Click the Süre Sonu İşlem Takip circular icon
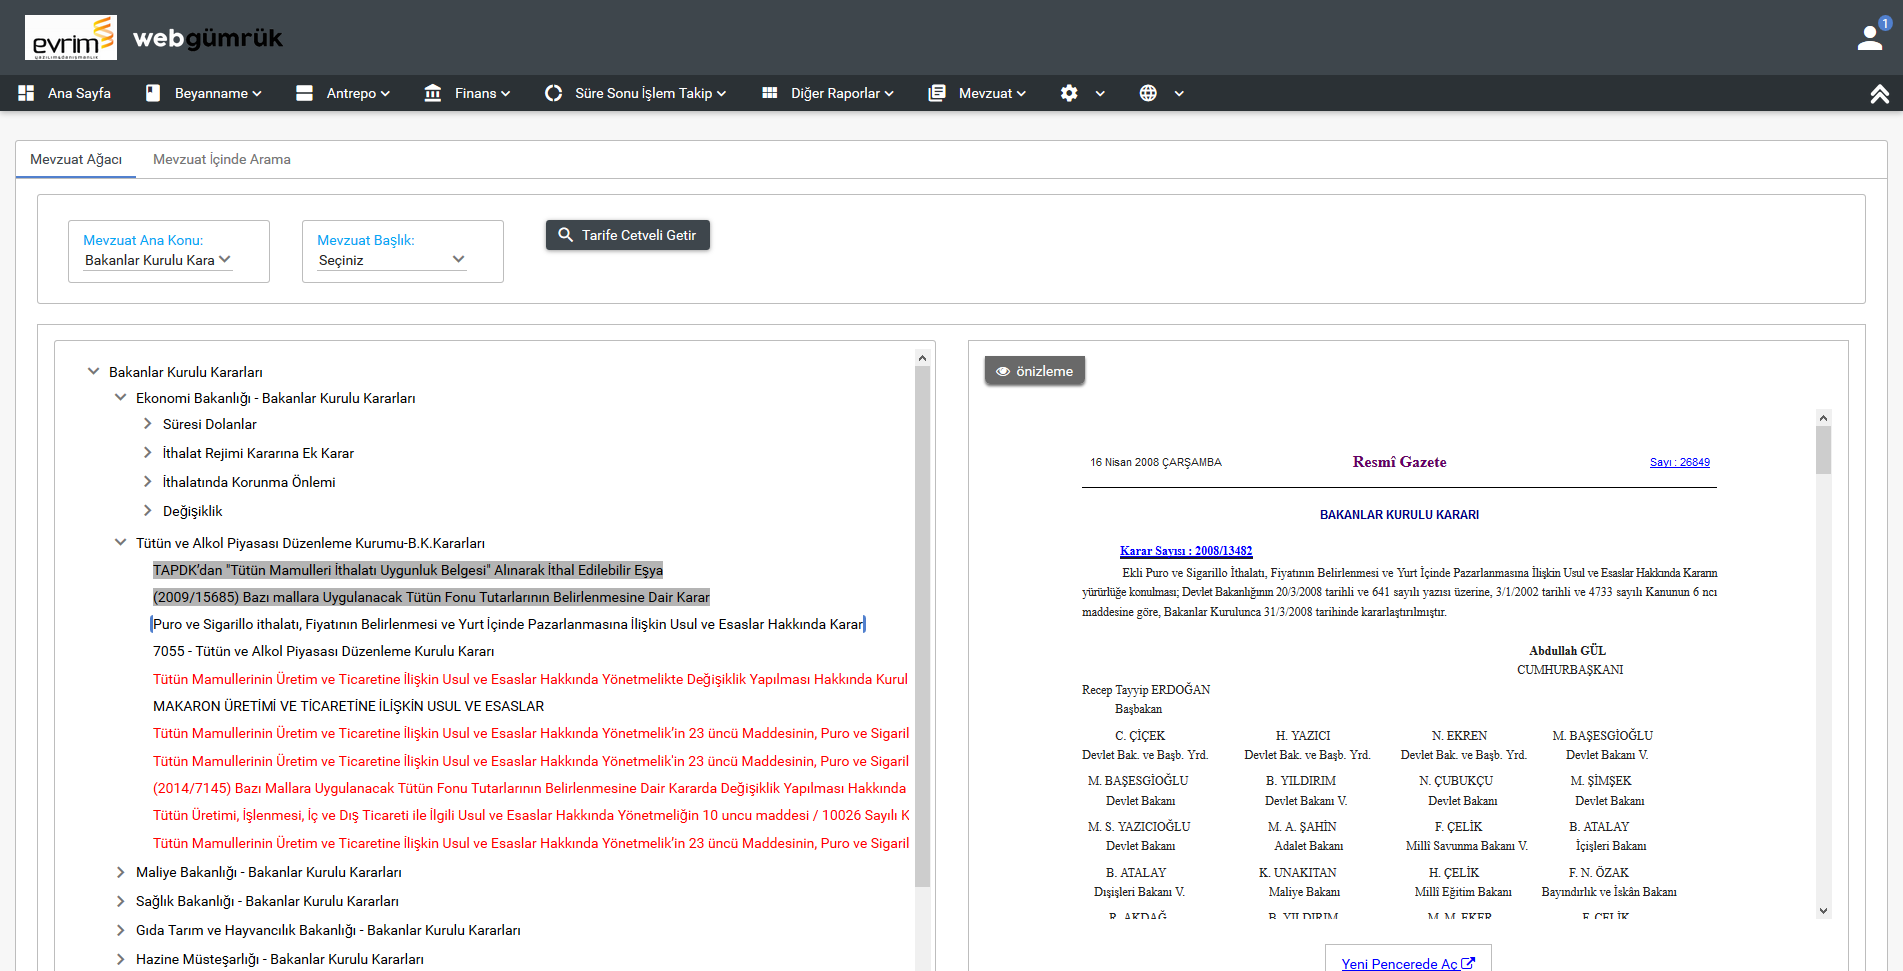 coord(553,93)
